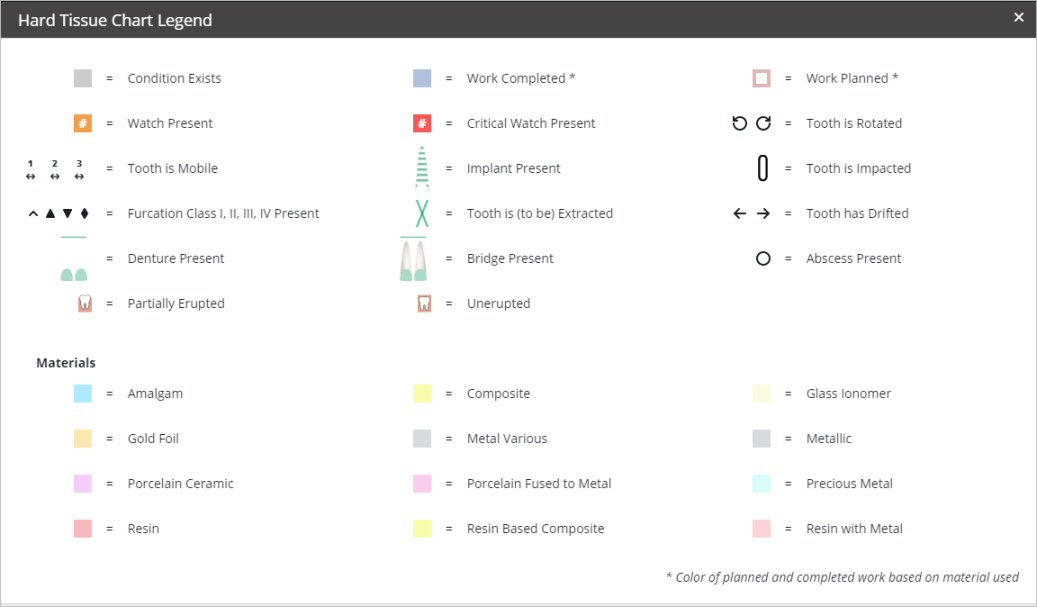Click the Work Planned symbol
The width and height of the screenshot is (1037, 607).
[761, 78]
